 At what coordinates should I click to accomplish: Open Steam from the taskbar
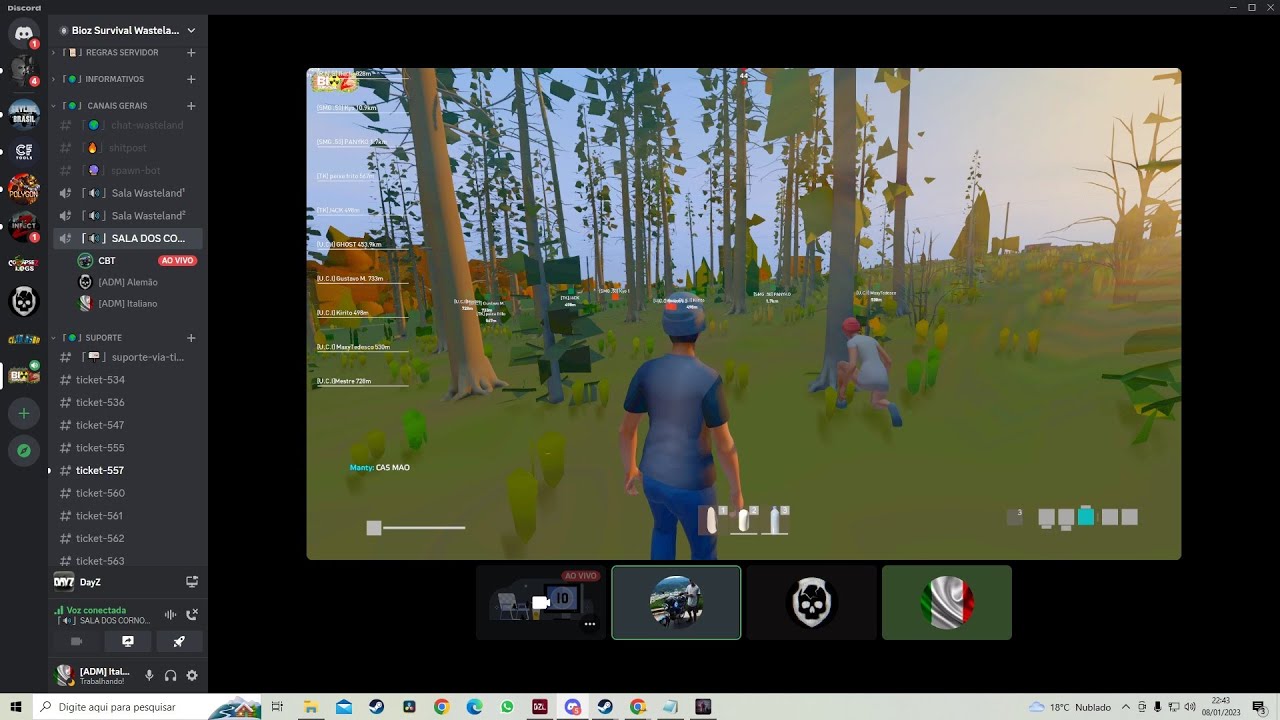(376, 707)
